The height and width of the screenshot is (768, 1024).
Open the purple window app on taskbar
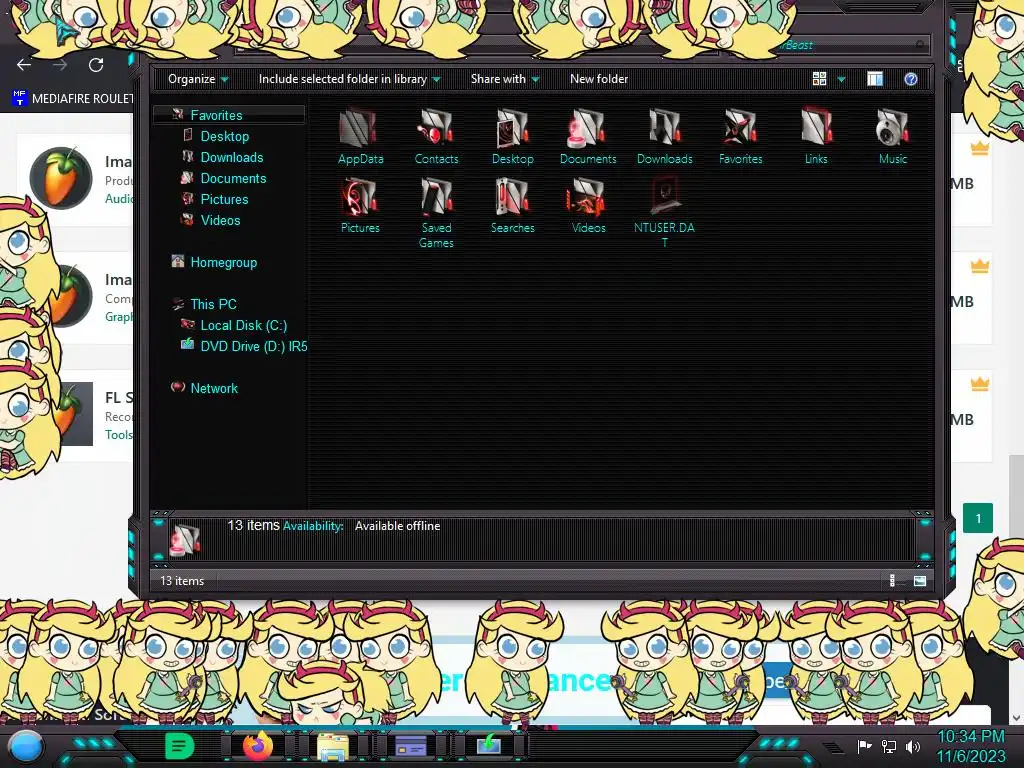[x=411, y=746]
